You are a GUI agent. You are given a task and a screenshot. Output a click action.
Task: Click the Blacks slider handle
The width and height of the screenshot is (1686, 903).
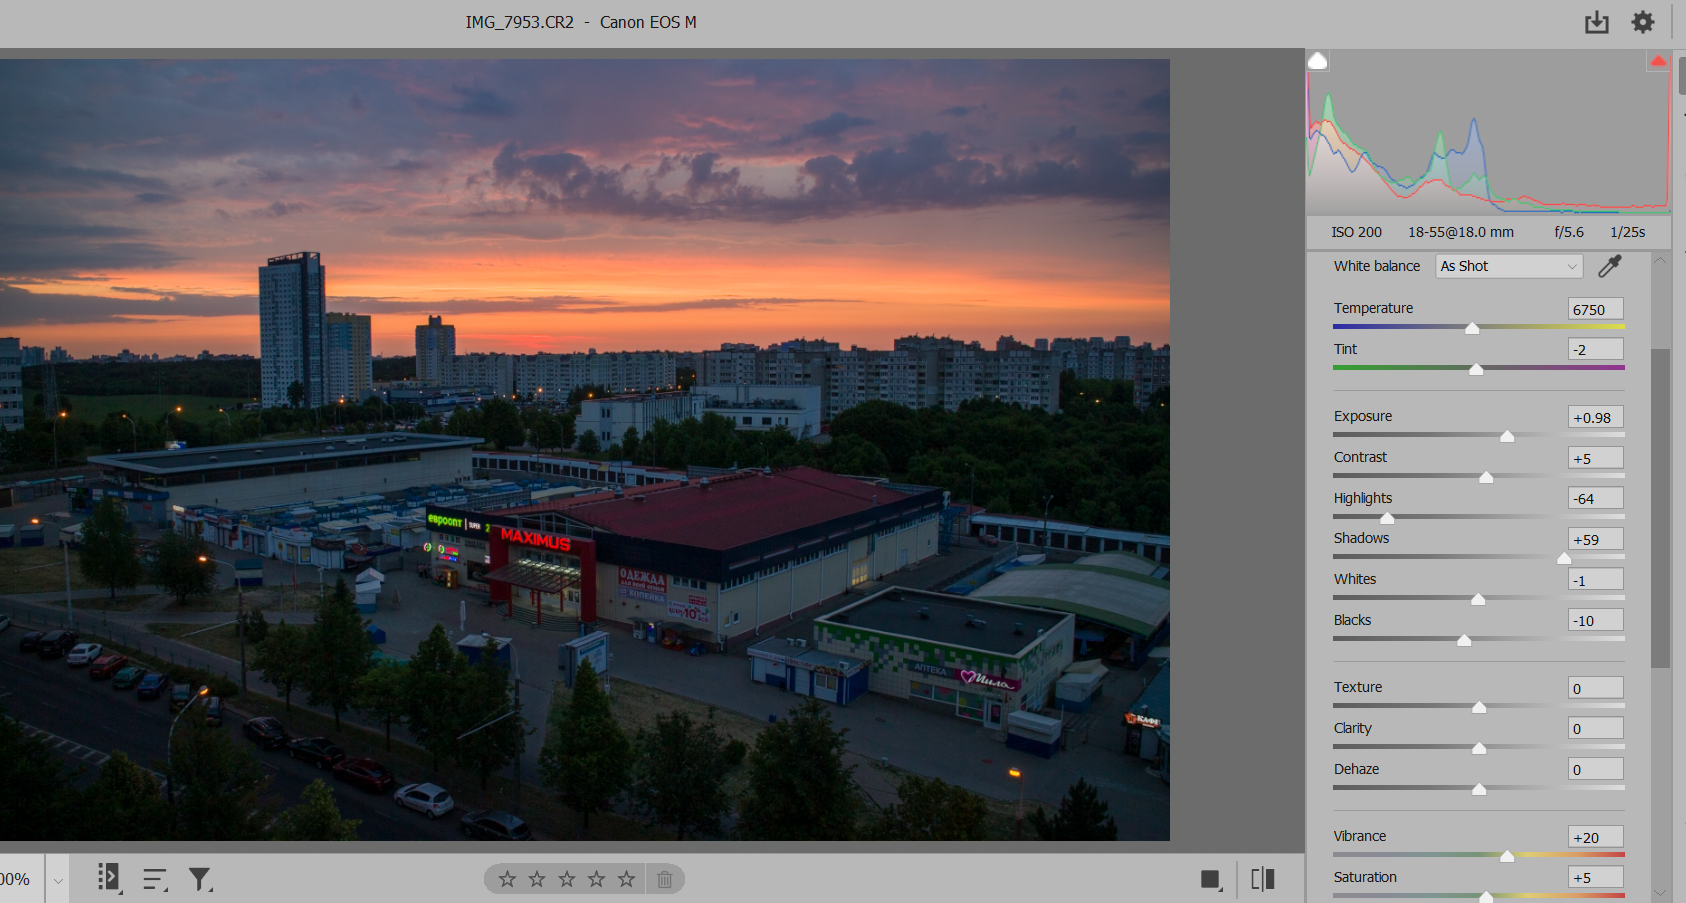(1464, 640)
